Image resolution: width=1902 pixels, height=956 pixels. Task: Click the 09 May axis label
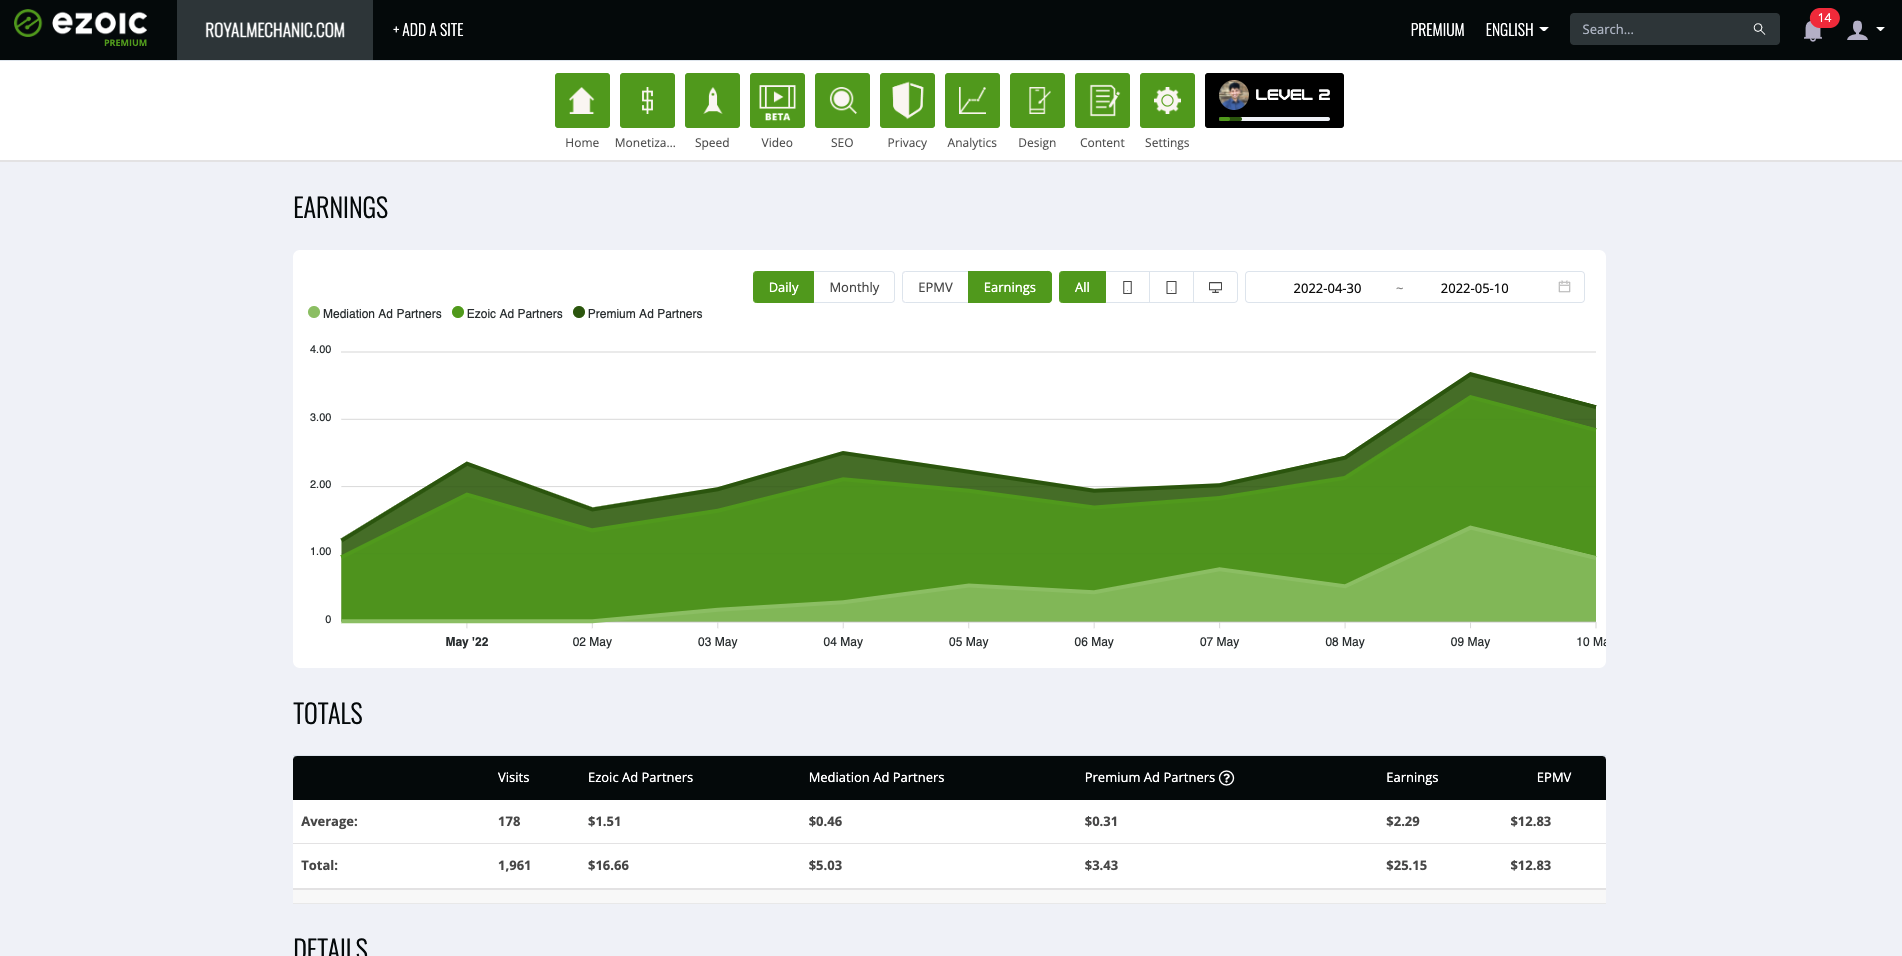click(x=1470, y=642)
